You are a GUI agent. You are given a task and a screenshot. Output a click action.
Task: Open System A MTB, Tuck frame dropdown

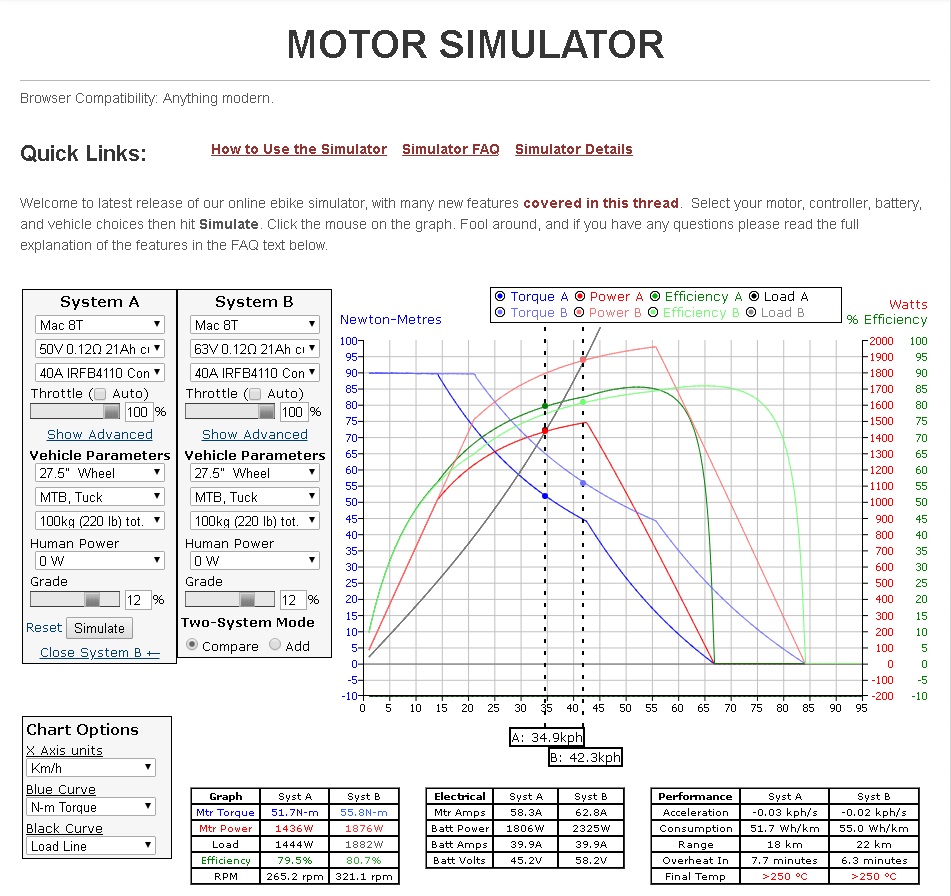(x=100, y=497)
